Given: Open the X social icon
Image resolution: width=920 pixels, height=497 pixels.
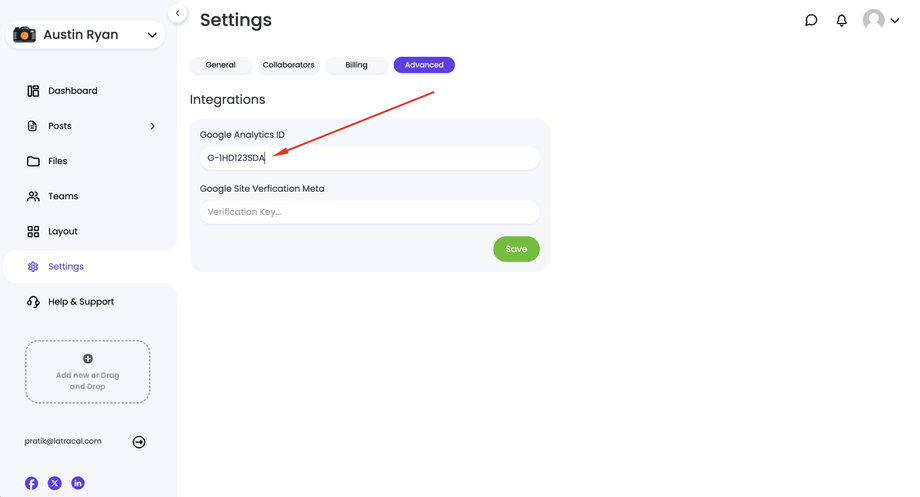Looking at the screenshot, I should [55, 483].
